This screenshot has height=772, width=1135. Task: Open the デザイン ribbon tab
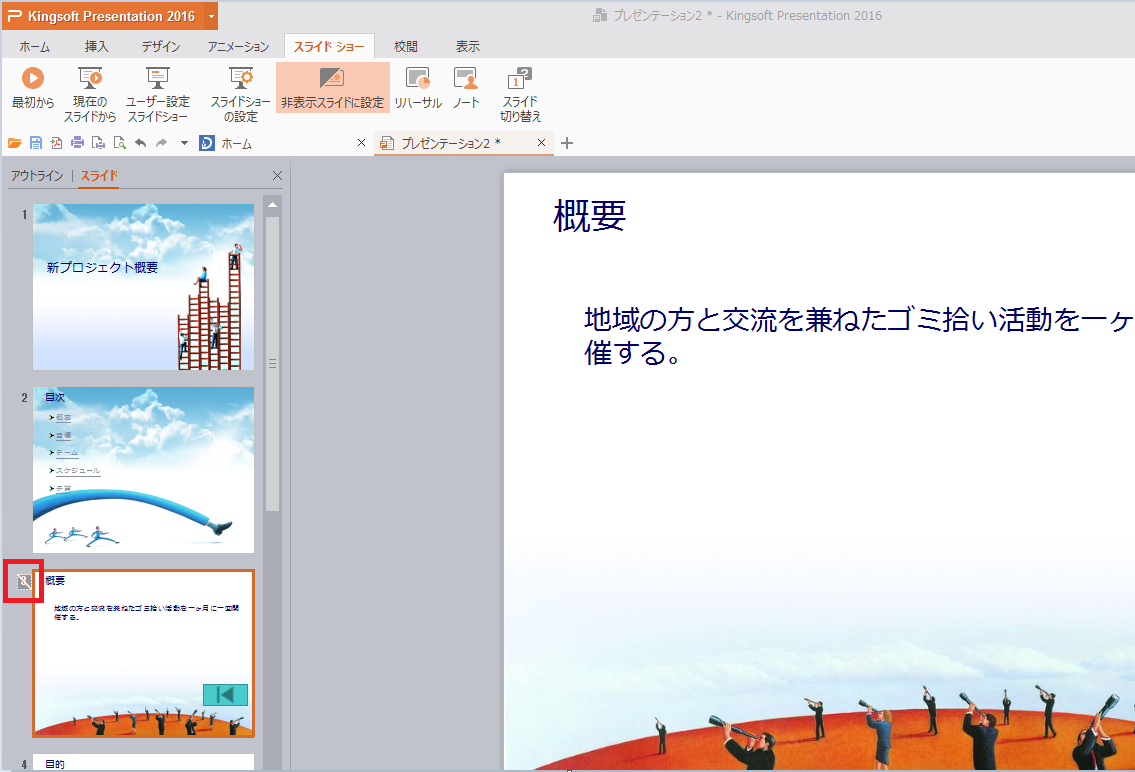pos(161,46)
